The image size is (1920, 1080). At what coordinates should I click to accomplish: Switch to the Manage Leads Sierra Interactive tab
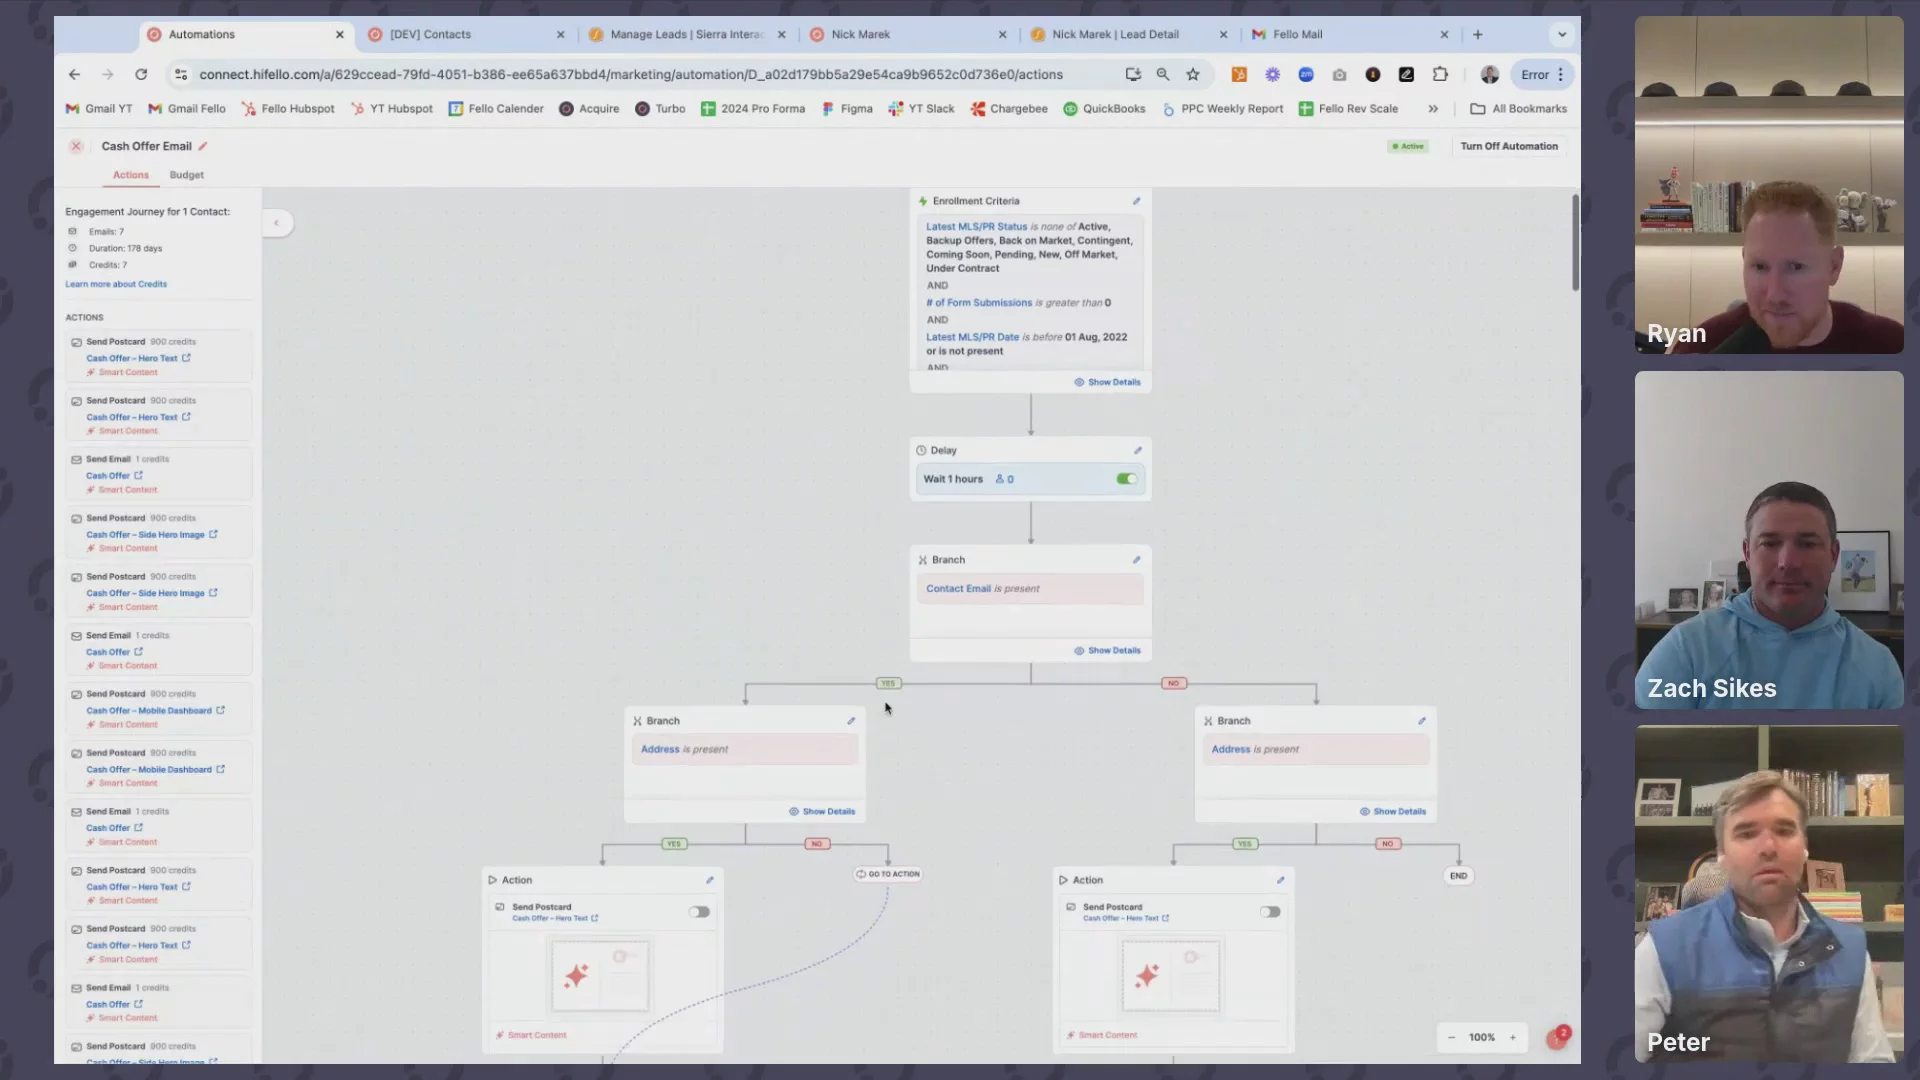coord(687,34)
